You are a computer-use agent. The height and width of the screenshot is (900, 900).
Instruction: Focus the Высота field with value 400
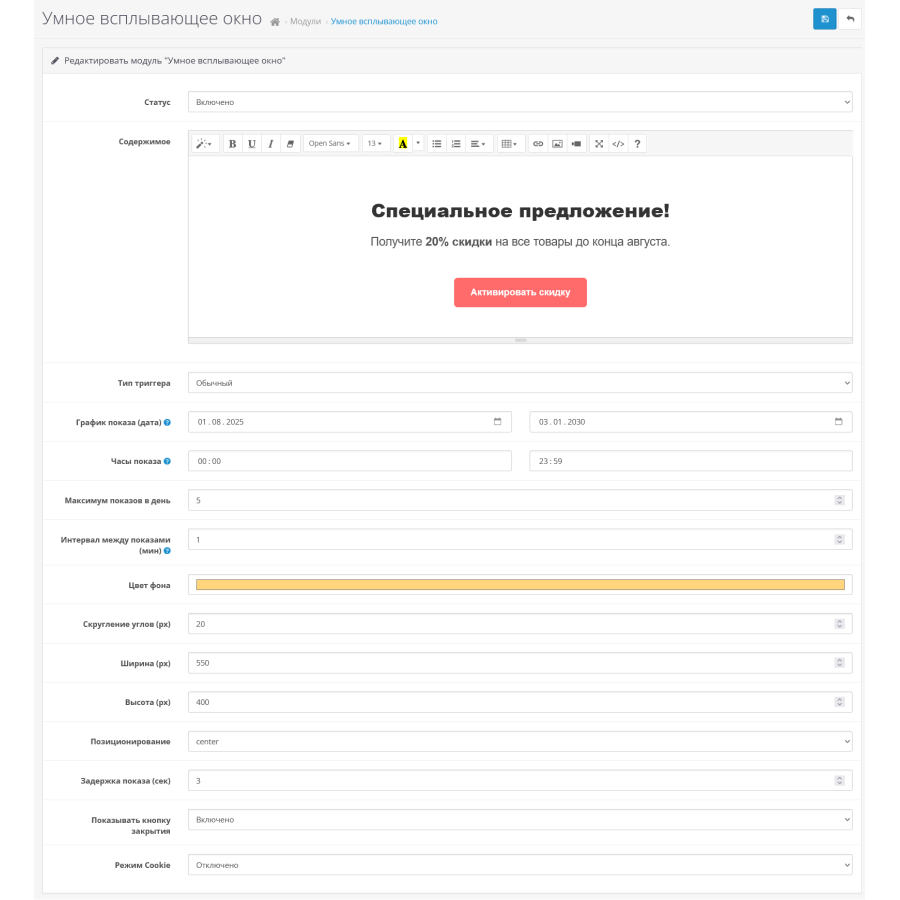tap(520, 702)
